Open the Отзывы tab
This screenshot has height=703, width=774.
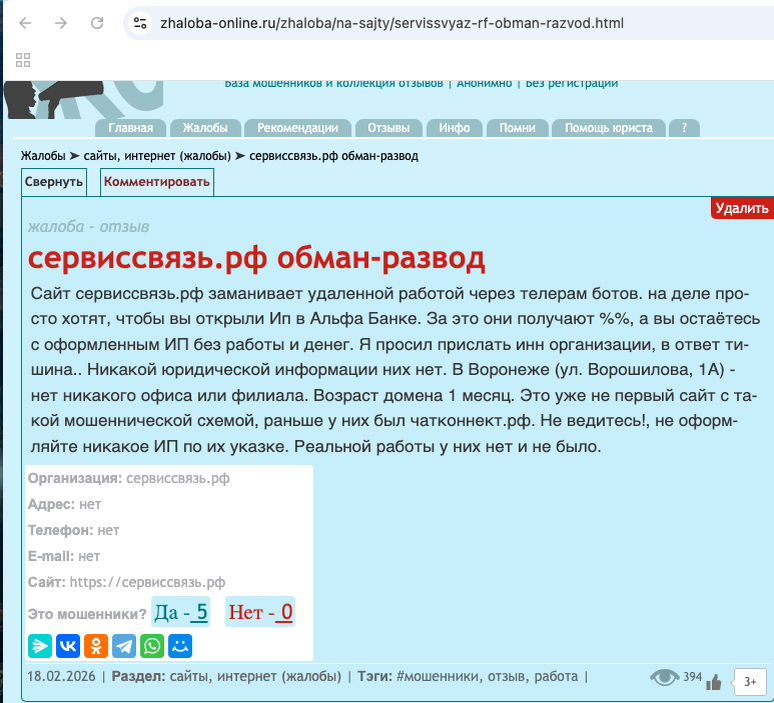388,128
